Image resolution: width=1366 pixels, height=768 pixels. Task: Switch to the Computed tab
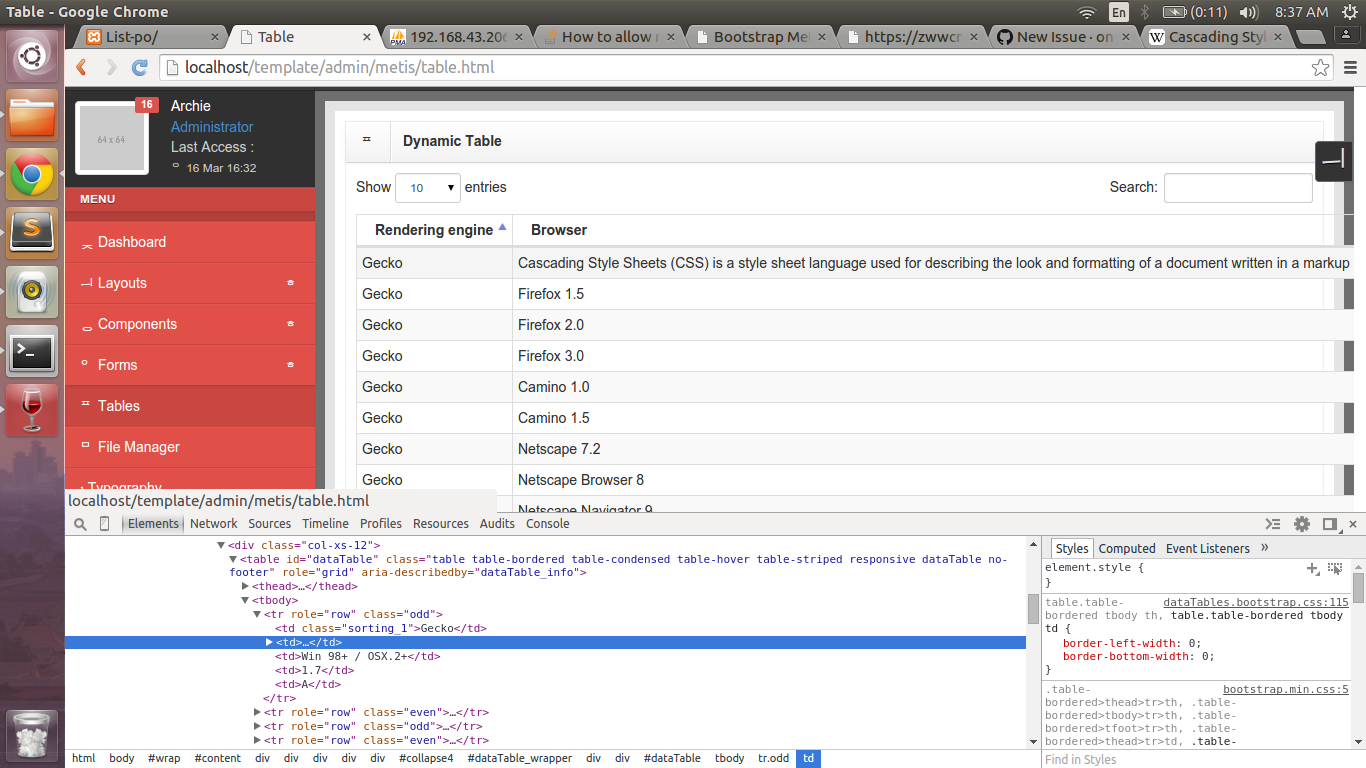[1127, 548]
